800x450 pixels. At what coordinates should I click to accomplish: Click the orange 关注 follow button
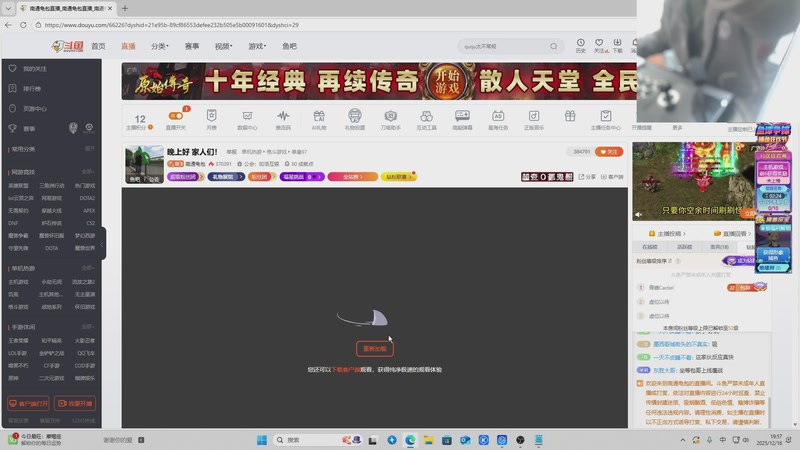coord(609,152)
